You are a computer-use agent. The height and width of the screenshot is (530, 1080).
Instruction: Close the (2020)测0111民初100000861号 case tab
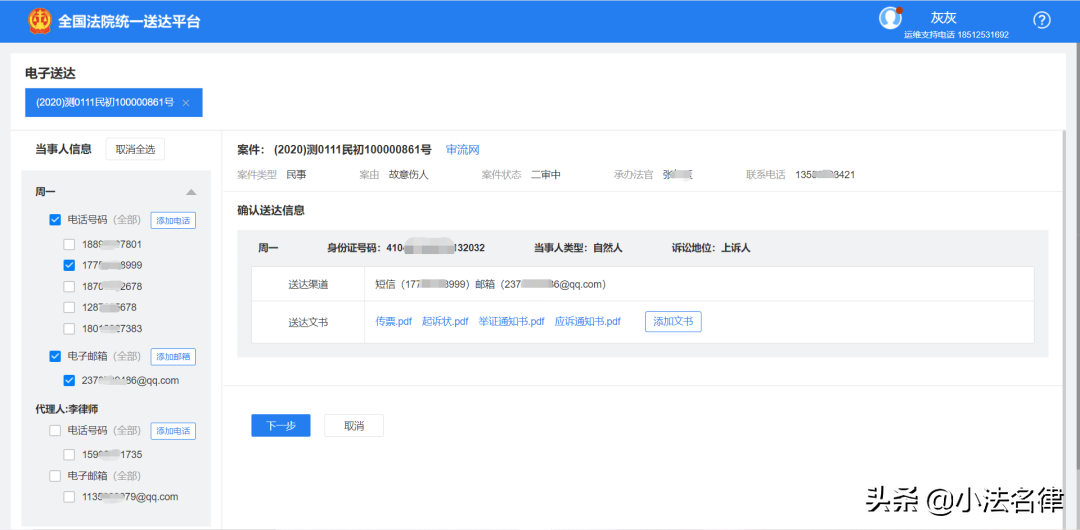tap(186, 103)
